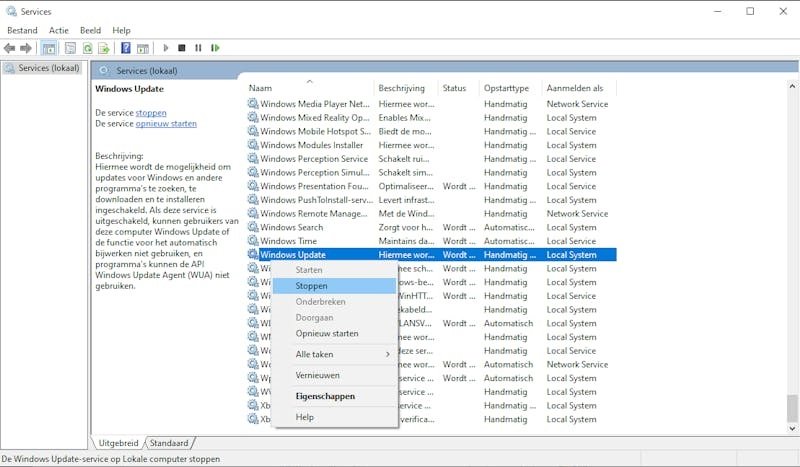Click 'Automatisc...' startup type of Windows Search
Viewport: 800px width, 467px height.
[509, 227]
